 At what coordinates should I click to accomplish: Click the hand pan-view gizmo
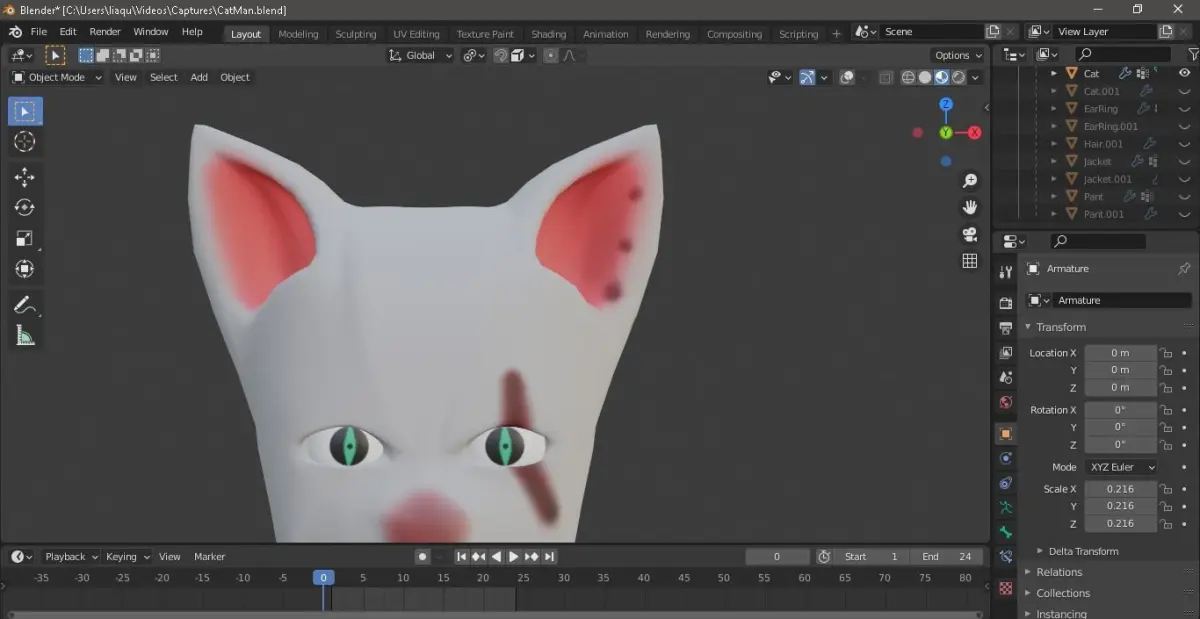[969, 207]
